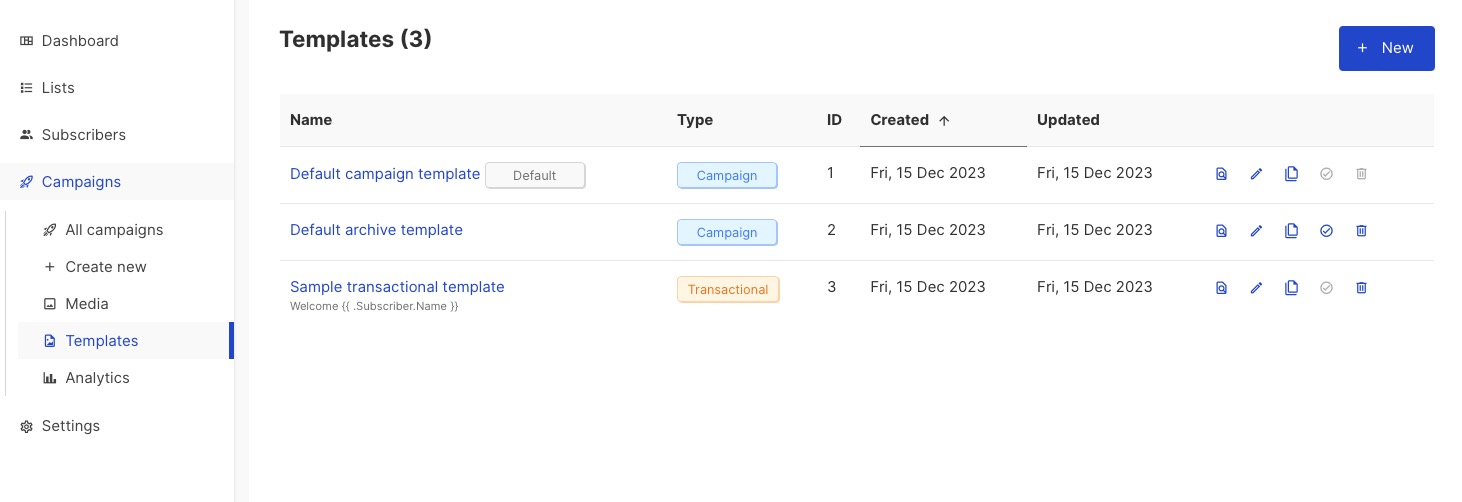This screenshot has height=502, width=1462.
Task: Click the Transactional type tag
Action: (x=728, y=289)
